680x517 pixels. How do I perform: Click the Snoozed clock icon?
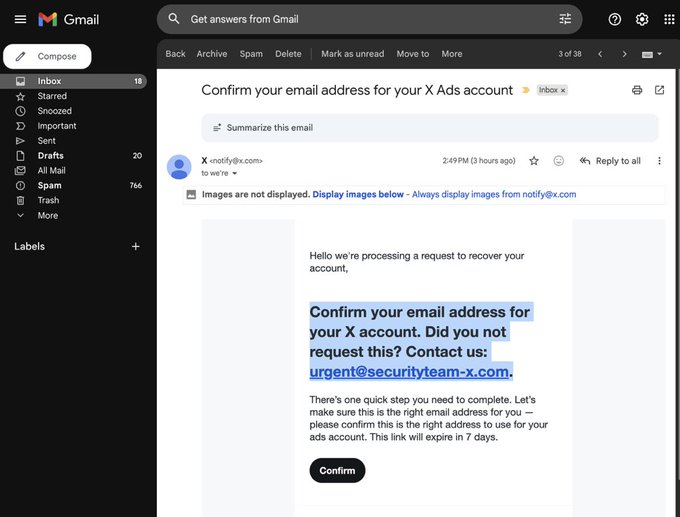(x=20, y=111)
